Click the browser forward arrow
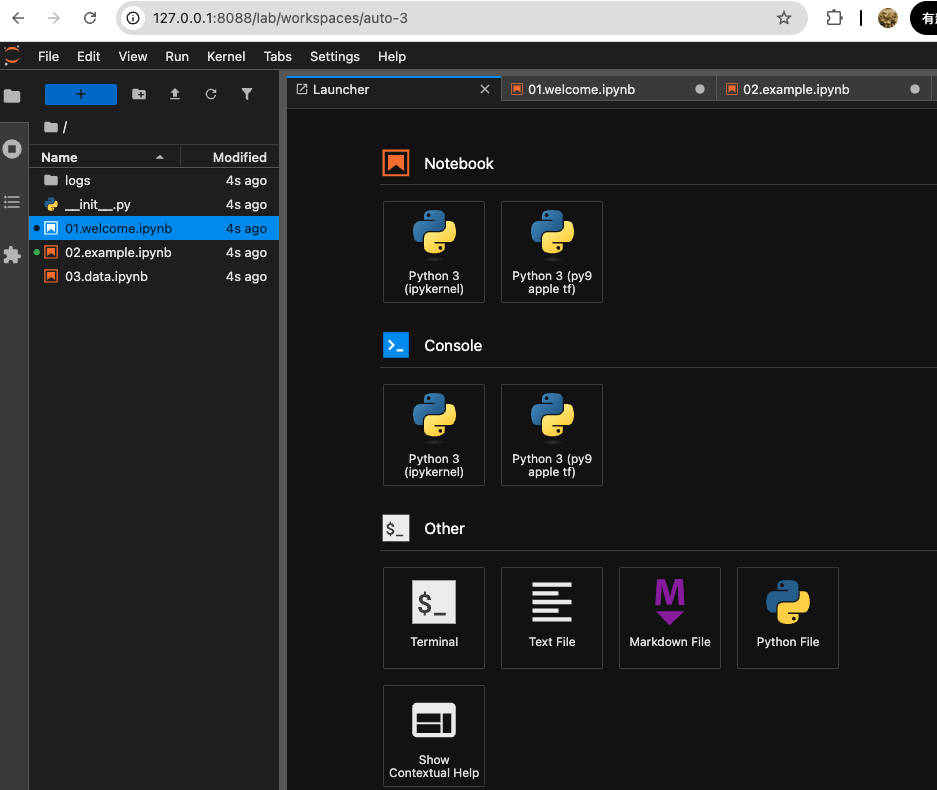The height and width of the screenshot is (790, 937). coord(54,18)
